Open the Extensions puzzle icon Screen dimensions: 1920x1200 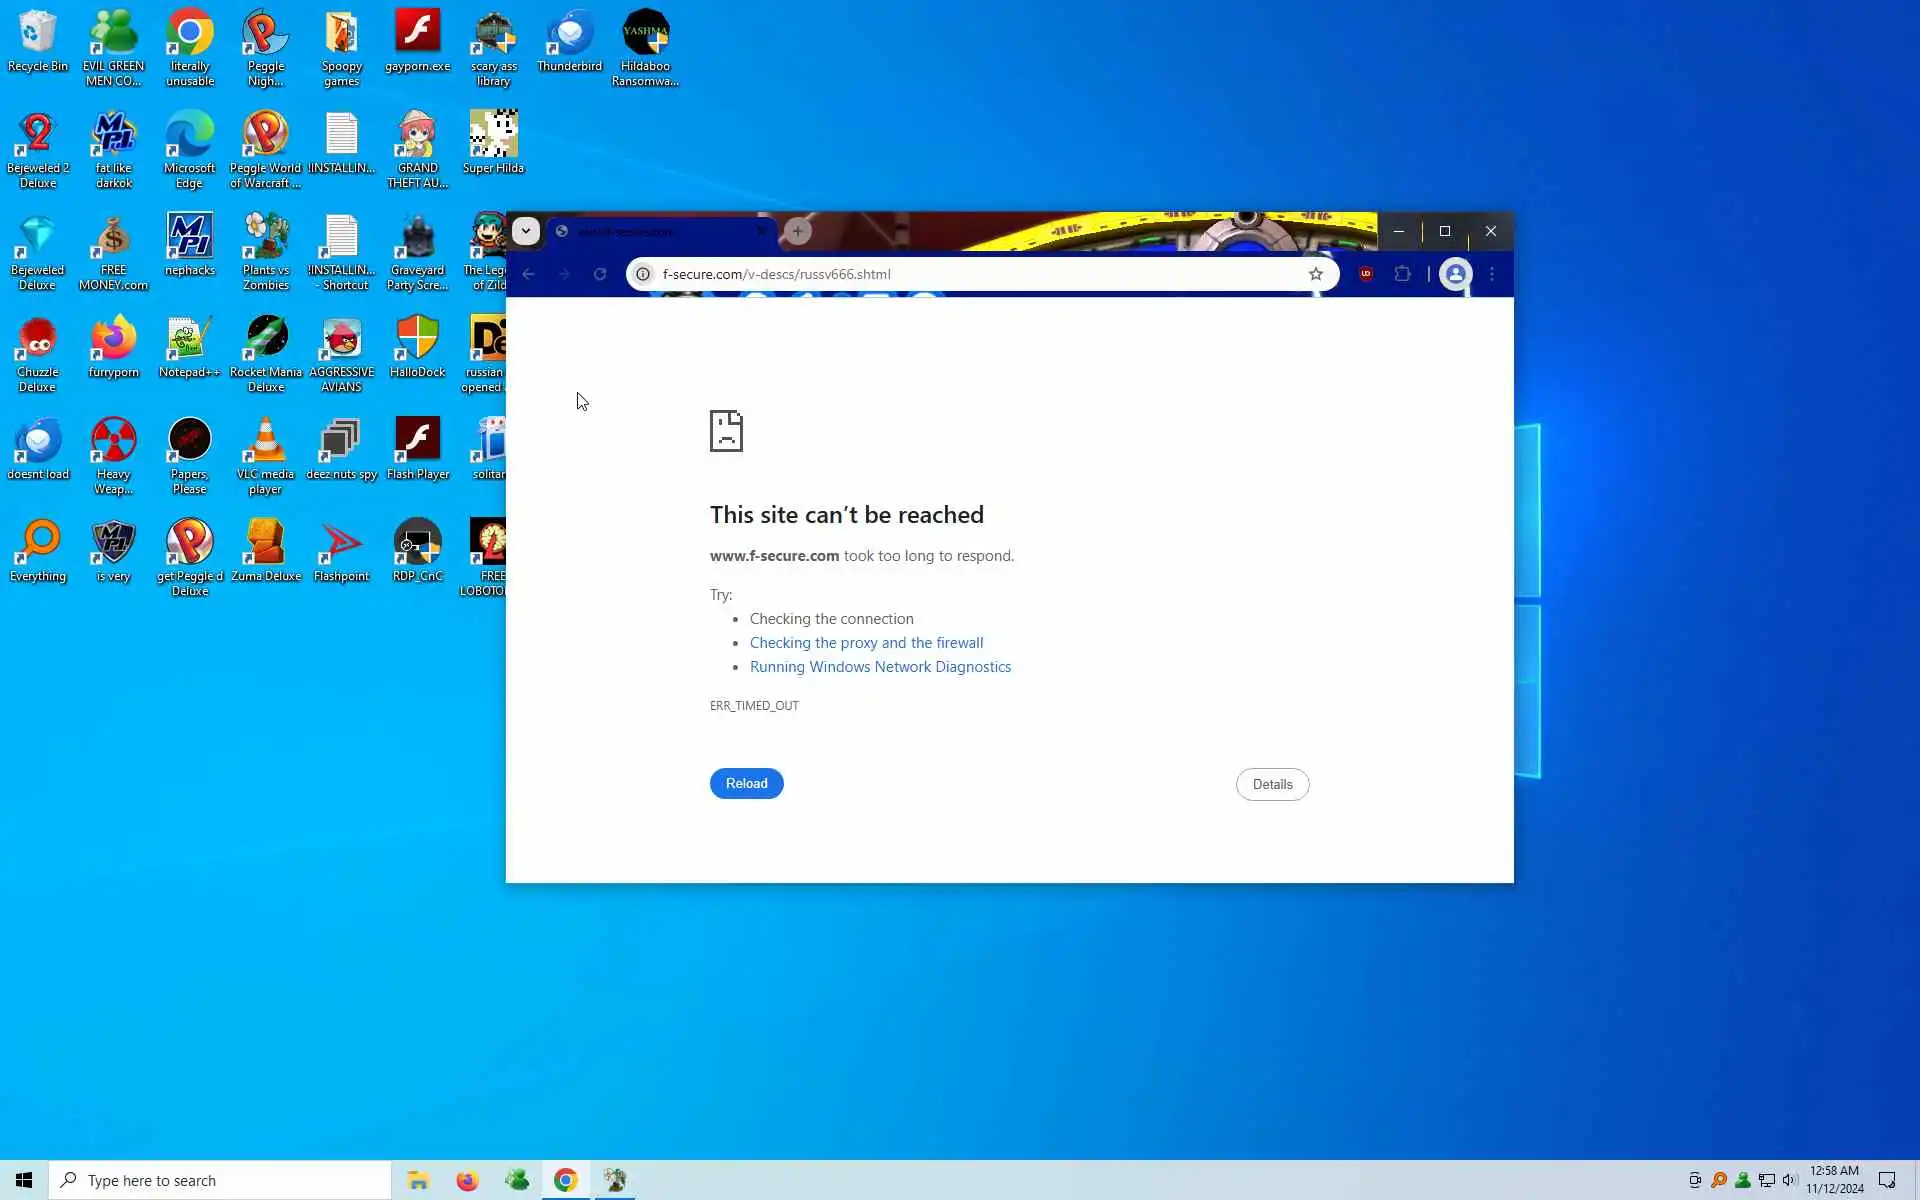(x=1403, y=274)
